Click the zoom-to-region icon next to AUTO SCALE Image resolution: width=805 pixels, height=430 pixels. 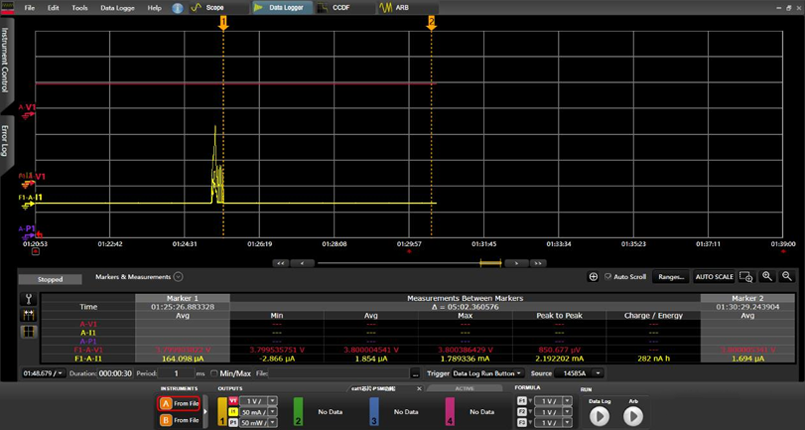coord(745,276)
